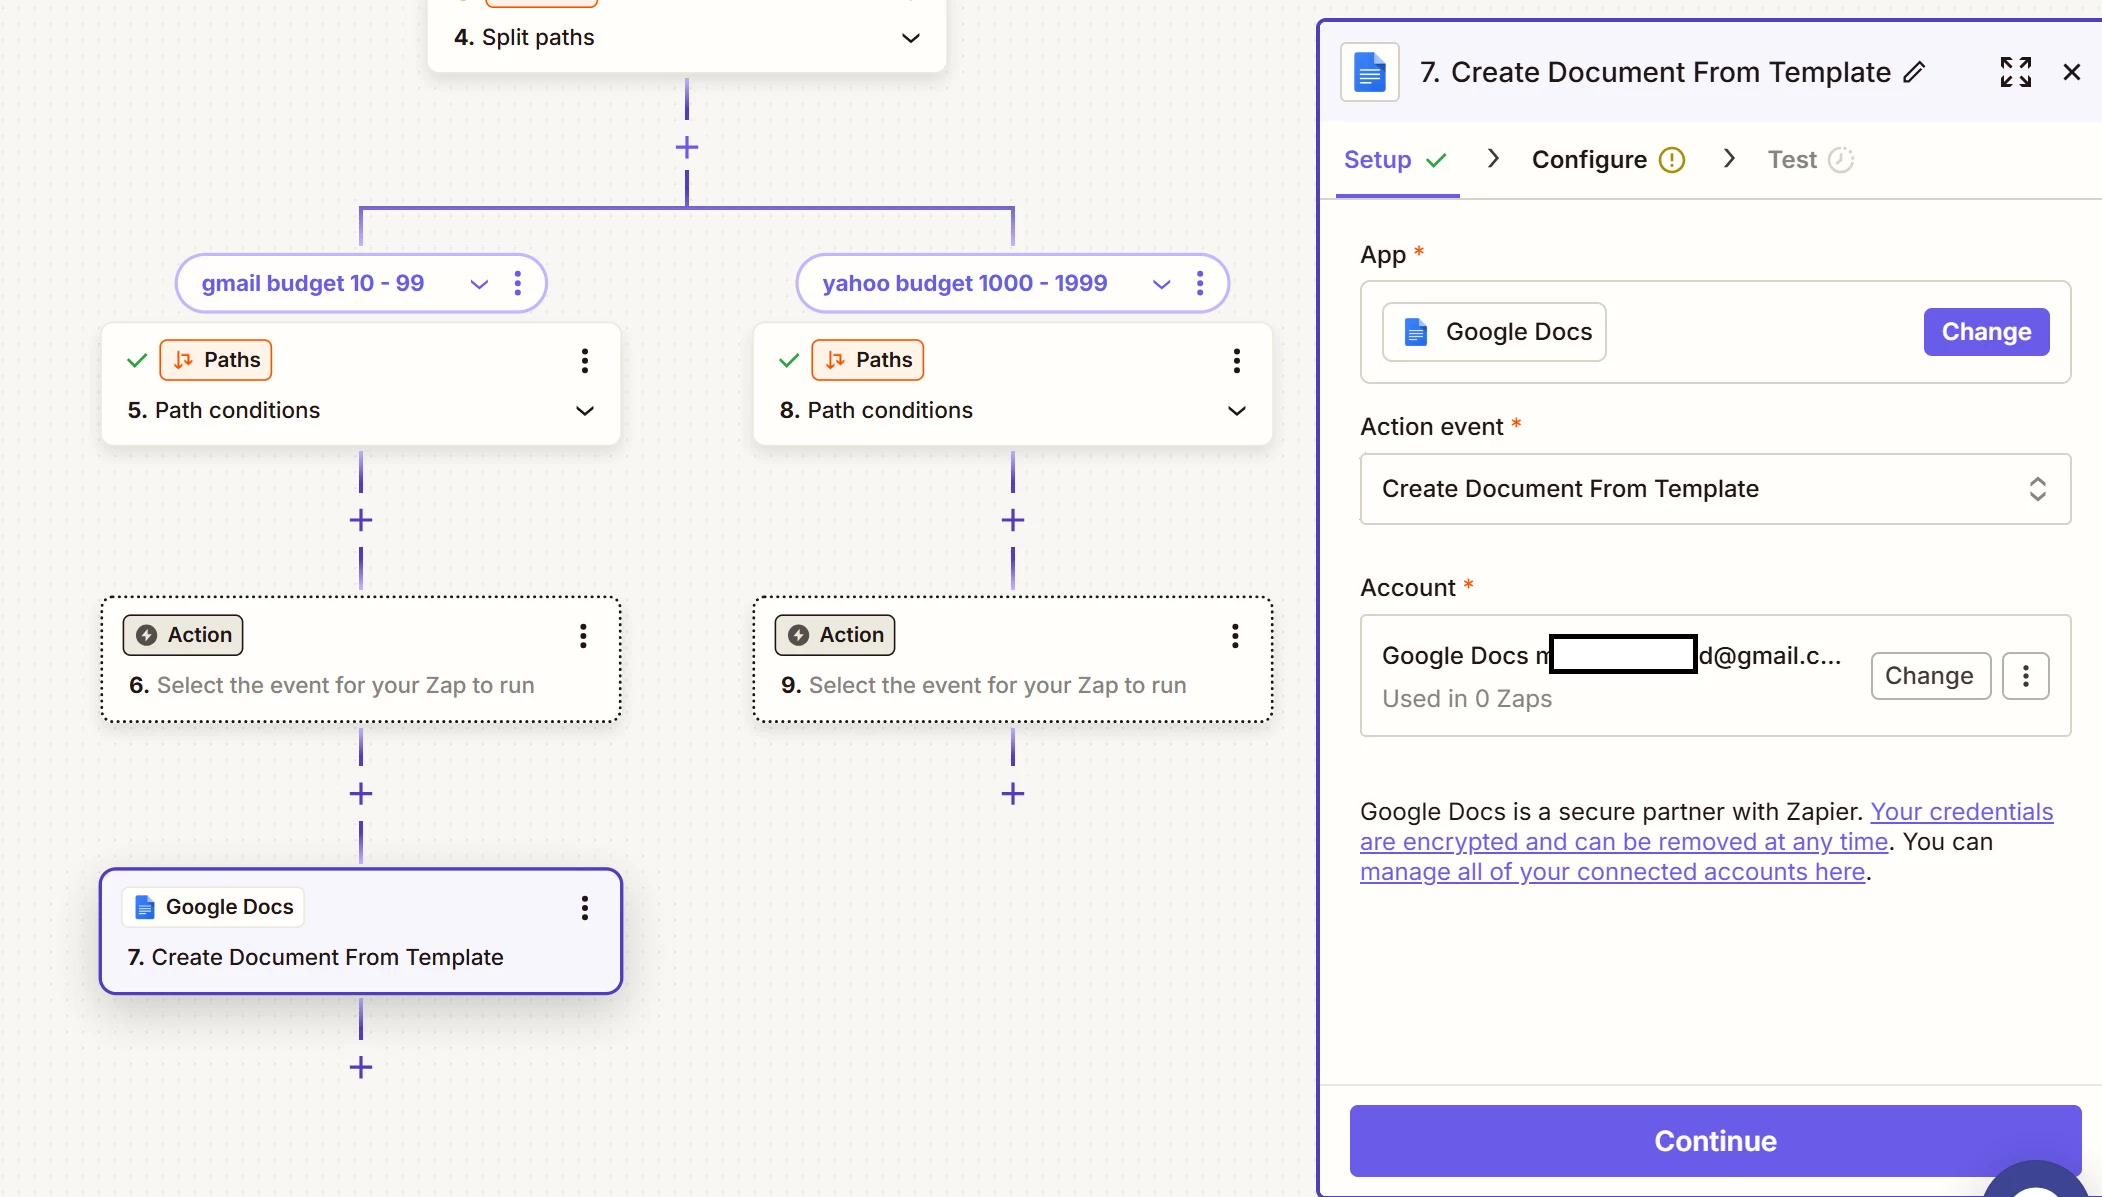Select the yahoo budget 1000 - 1999 path label

(x=965, y=284)
